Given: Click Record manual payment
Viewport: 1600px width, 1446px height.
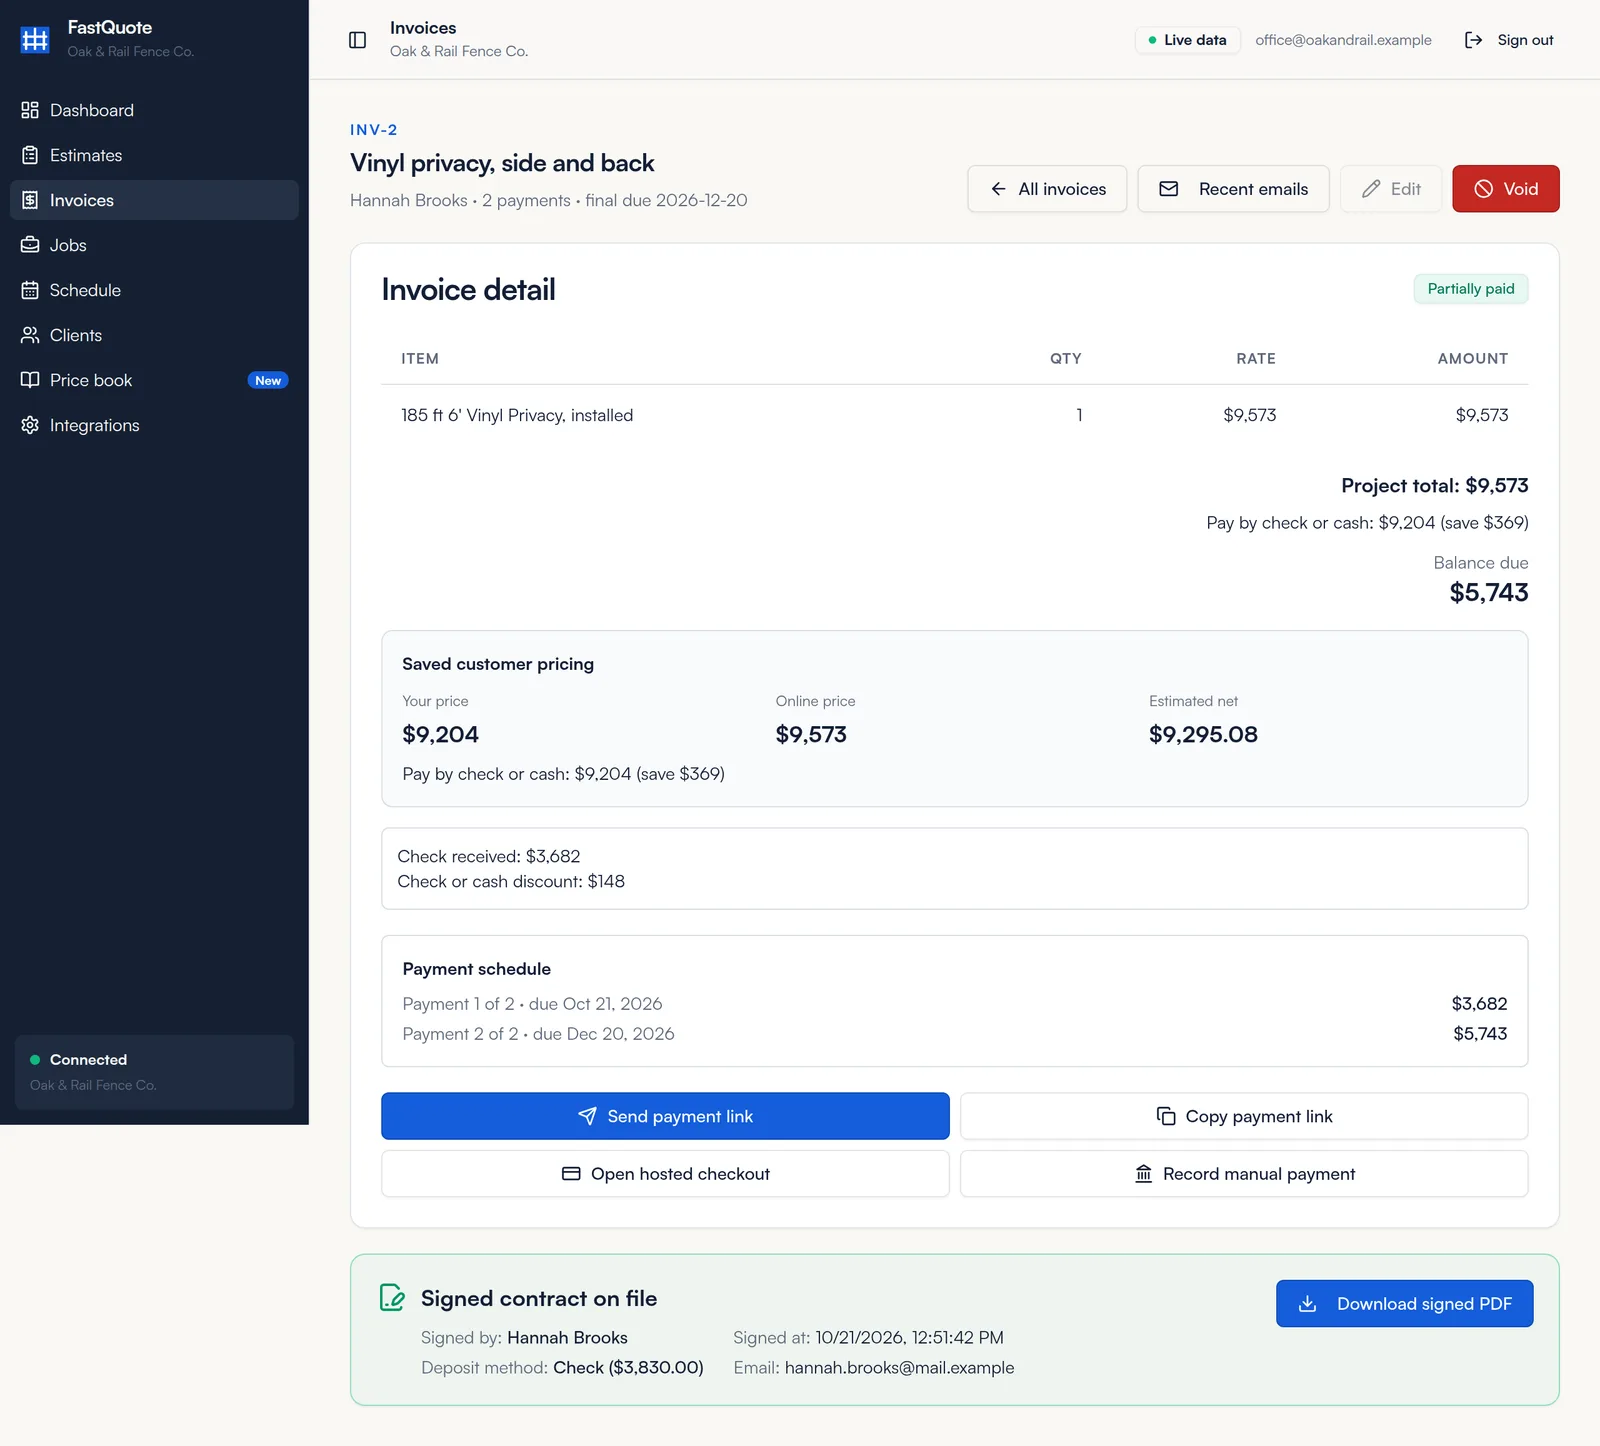Looking at the screenshot, I should click(x=1244, y=1174).
